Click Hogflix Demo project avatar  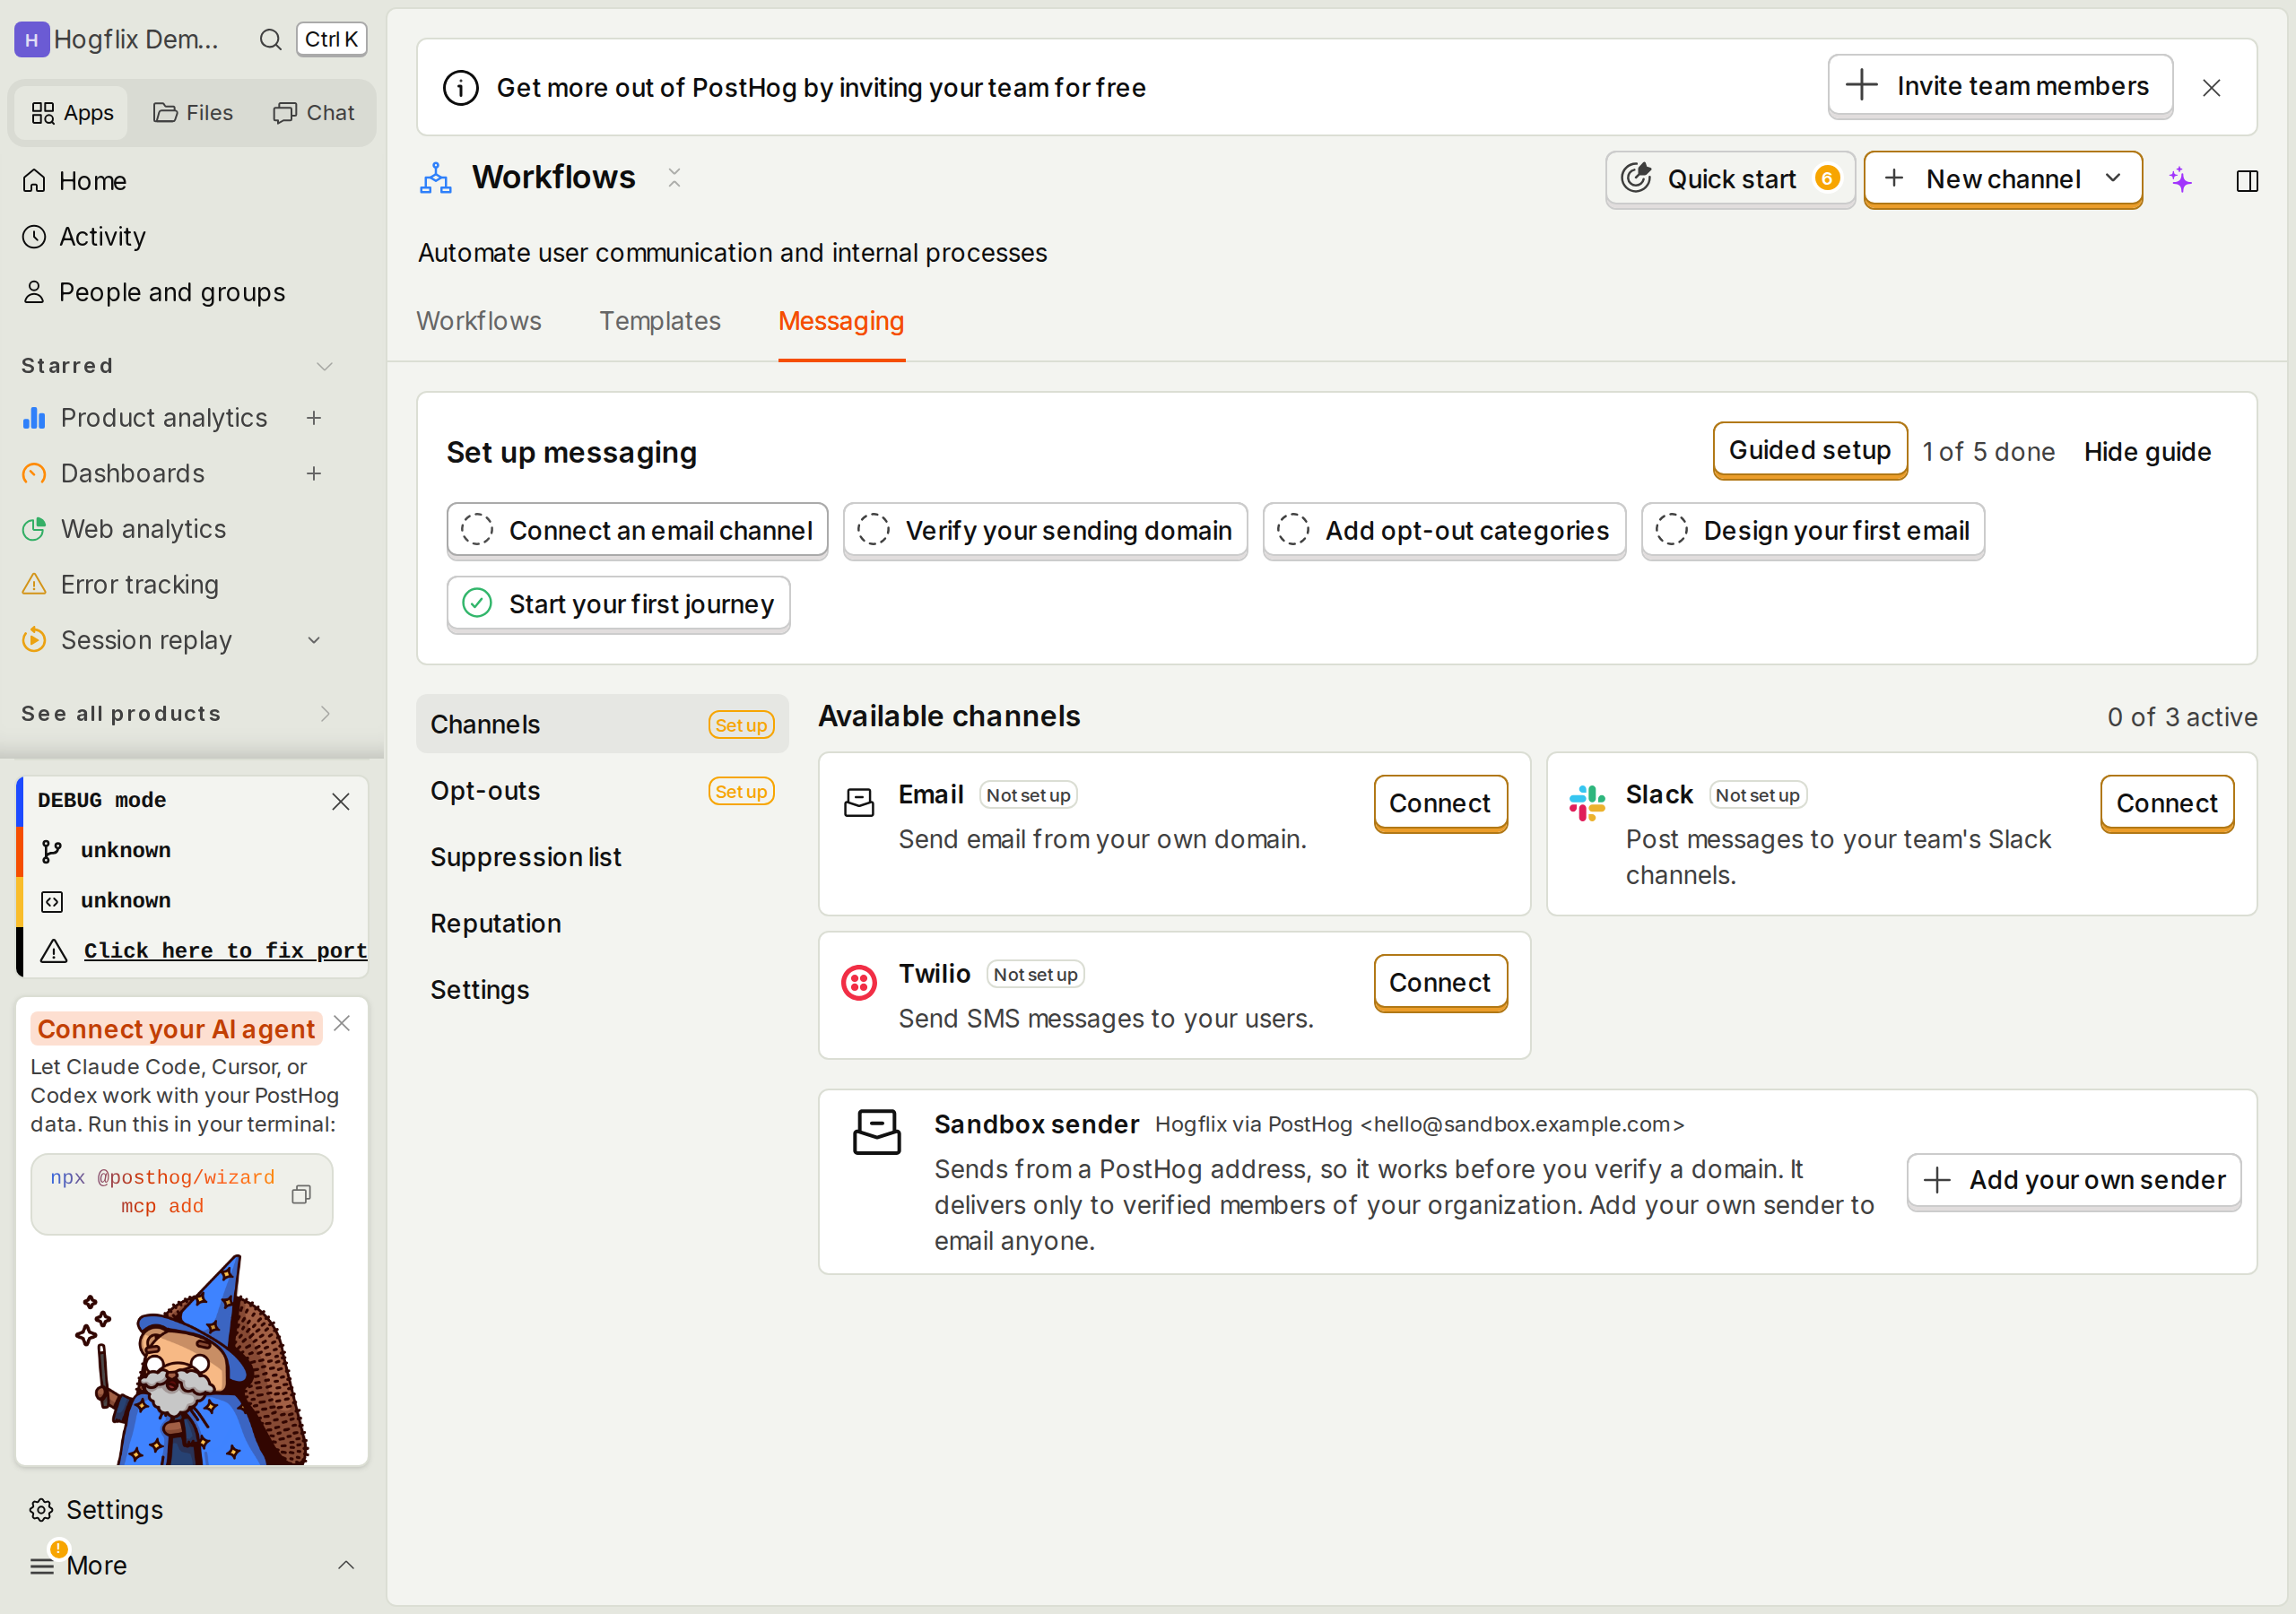coord(32,39)
